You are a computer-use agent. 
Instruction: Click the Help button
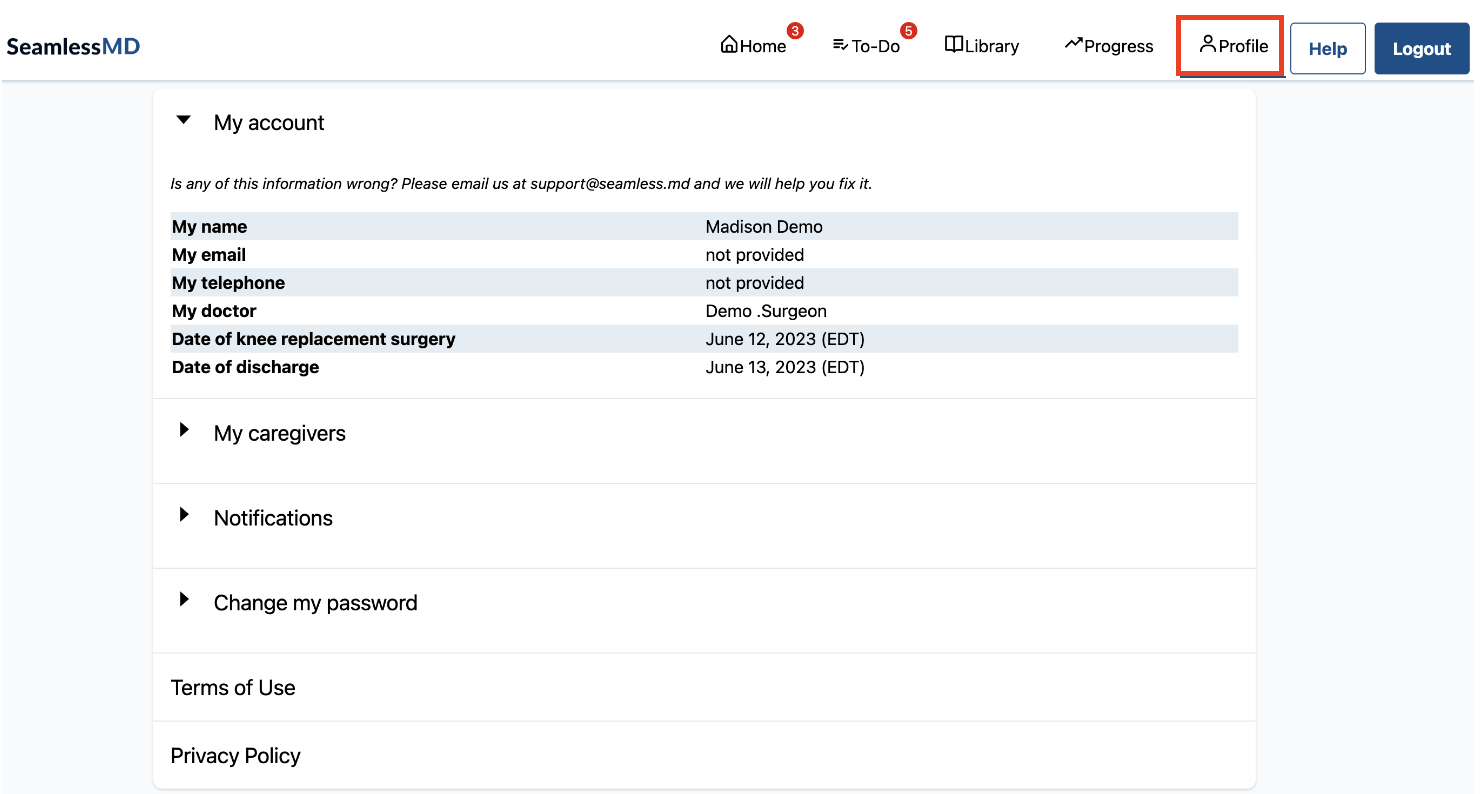coord(1328,49)
